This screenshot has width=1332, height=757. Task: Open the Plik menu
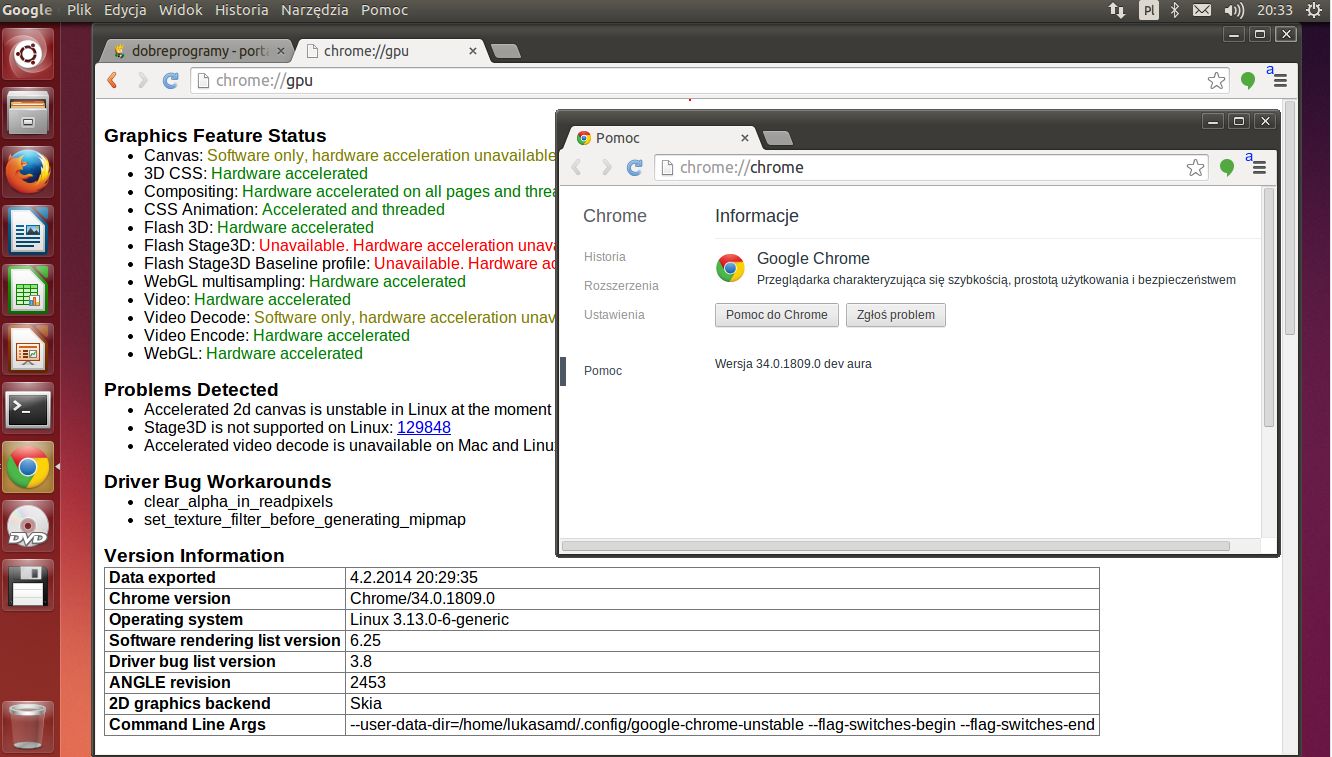pos(79,10)
